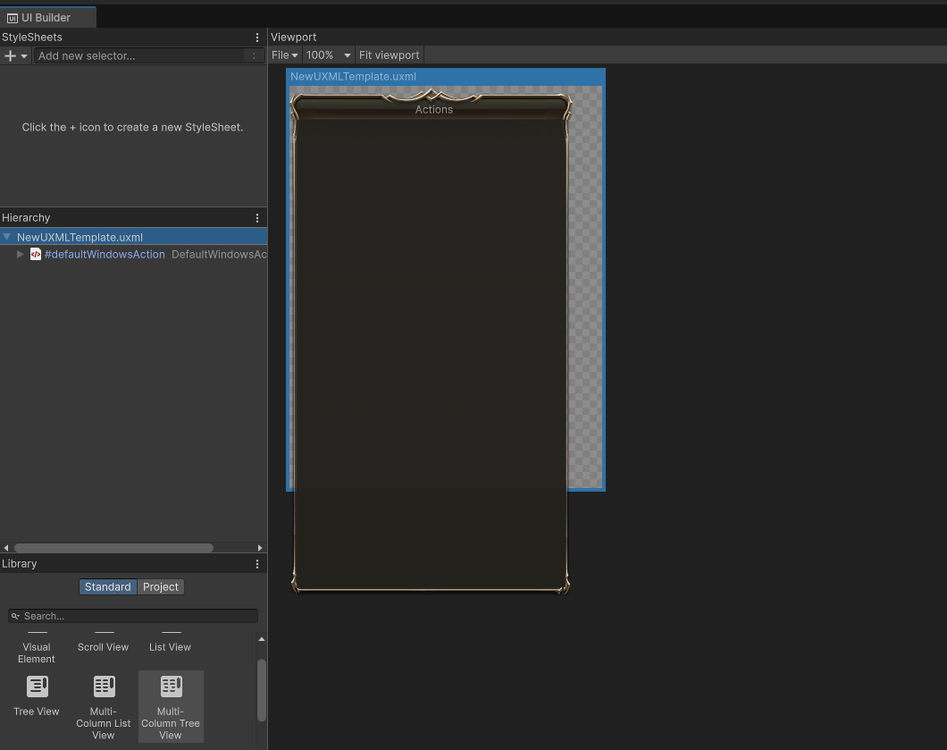The image size is (947, 750).
Task: Select the Tree View library icon
Action: [x=37, y=687]
